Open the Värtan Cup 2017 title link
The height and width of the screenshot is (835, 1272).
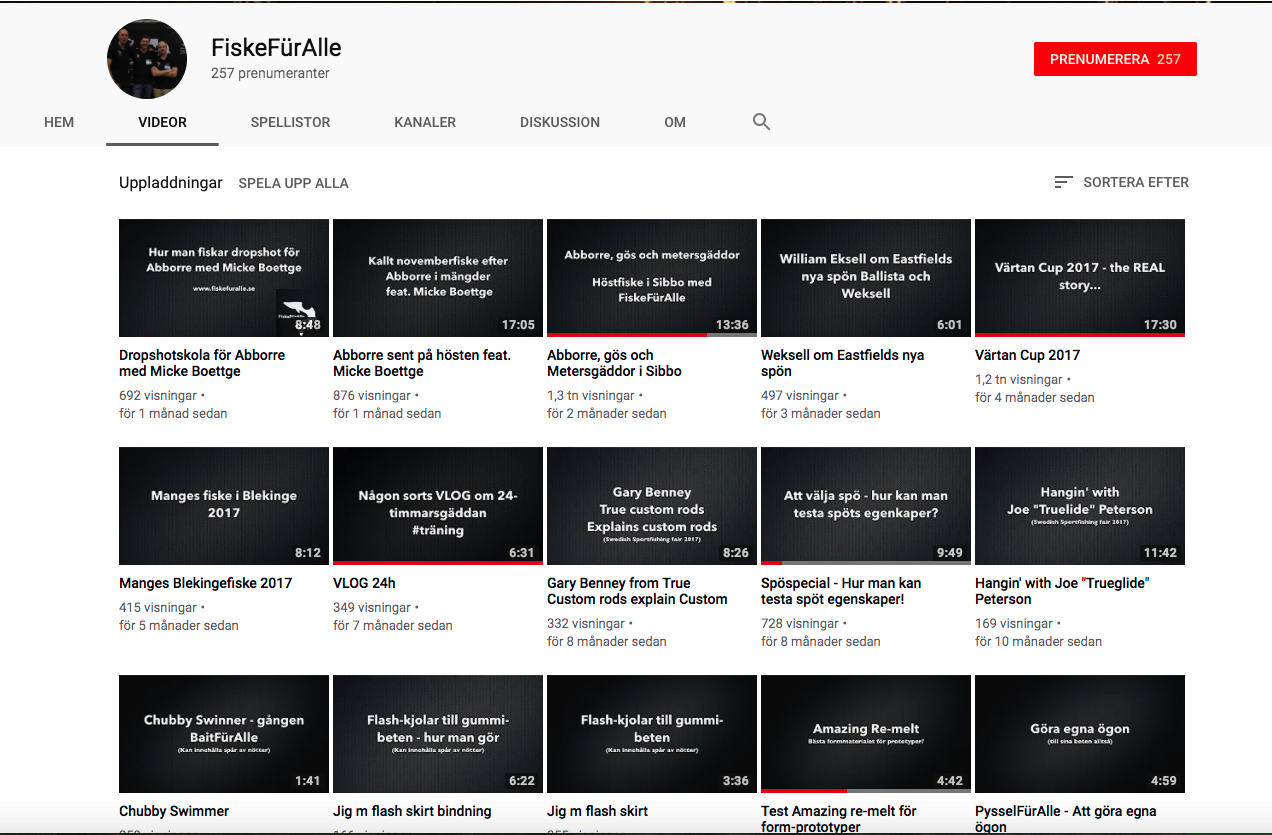[1027, 355]
